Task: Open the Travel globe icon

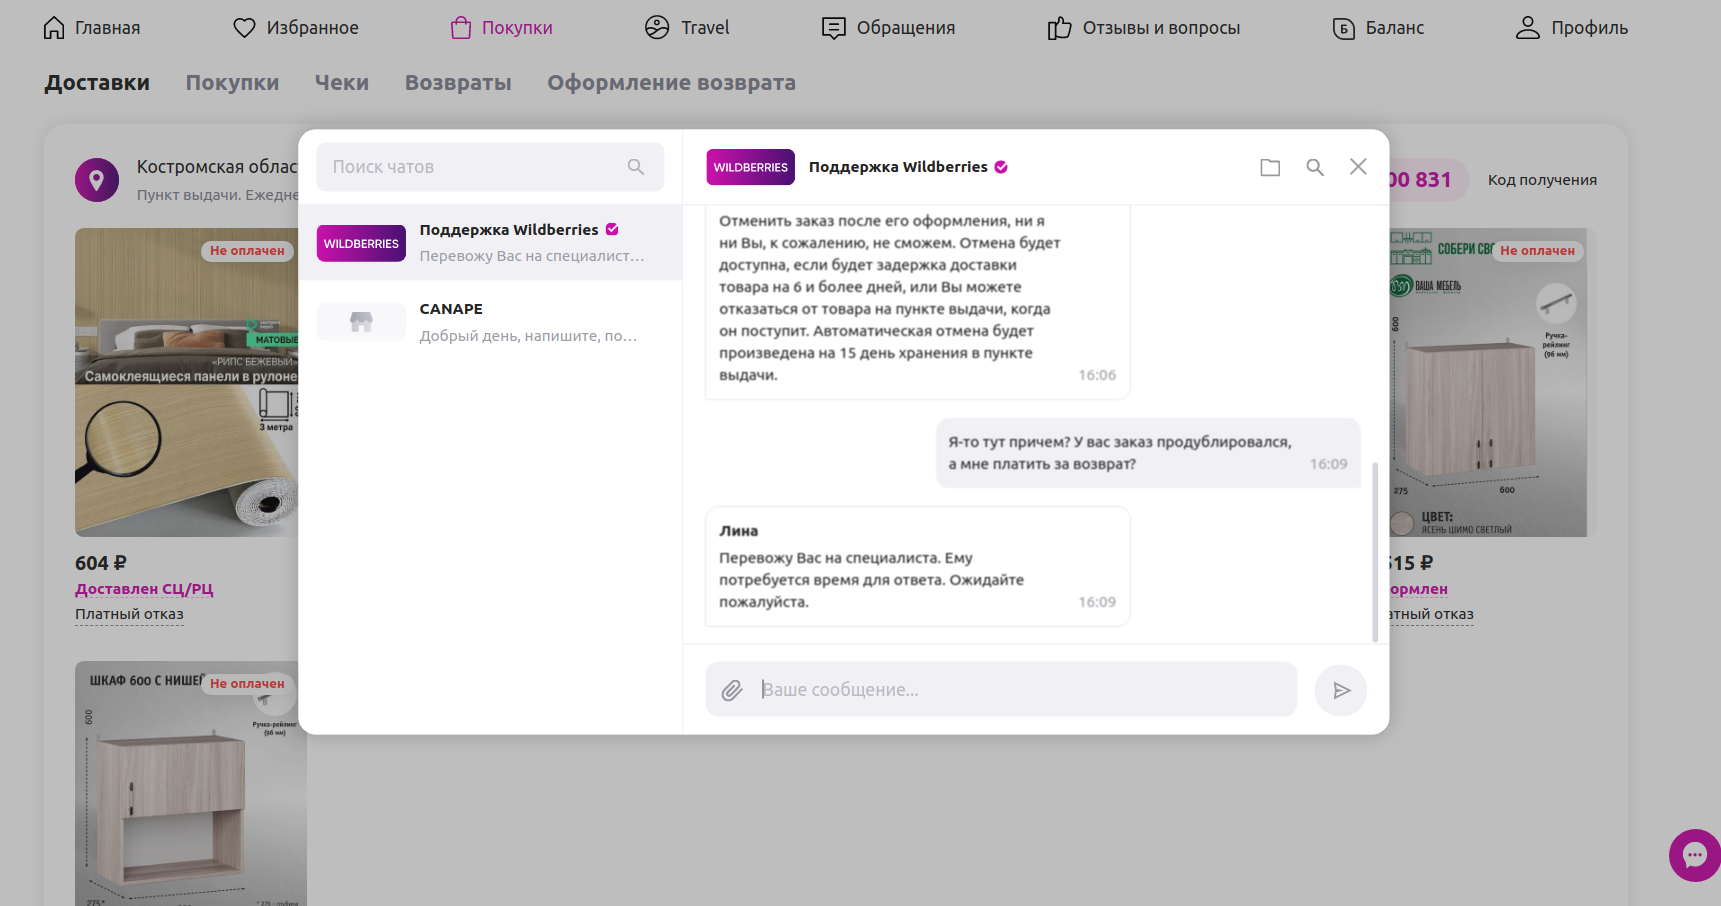Action: (x=657, y=28)
